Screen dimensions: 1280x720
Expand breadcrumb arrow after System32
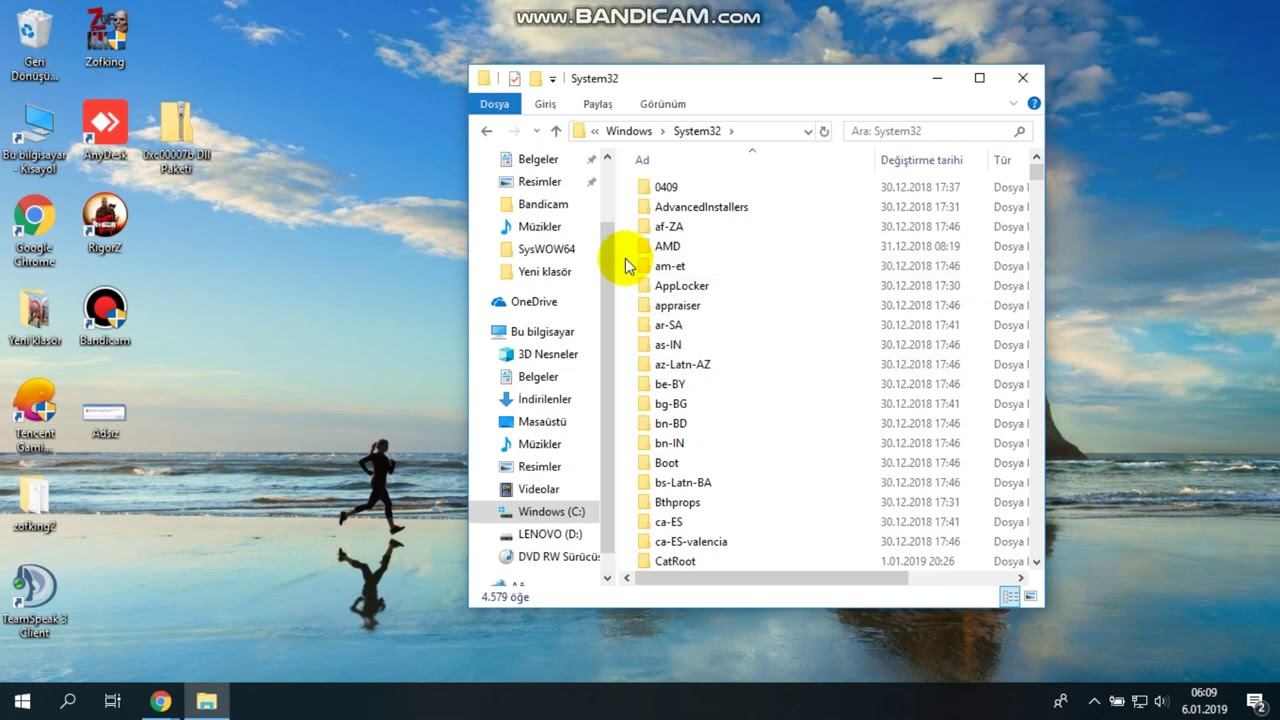(x=731, y=131)
